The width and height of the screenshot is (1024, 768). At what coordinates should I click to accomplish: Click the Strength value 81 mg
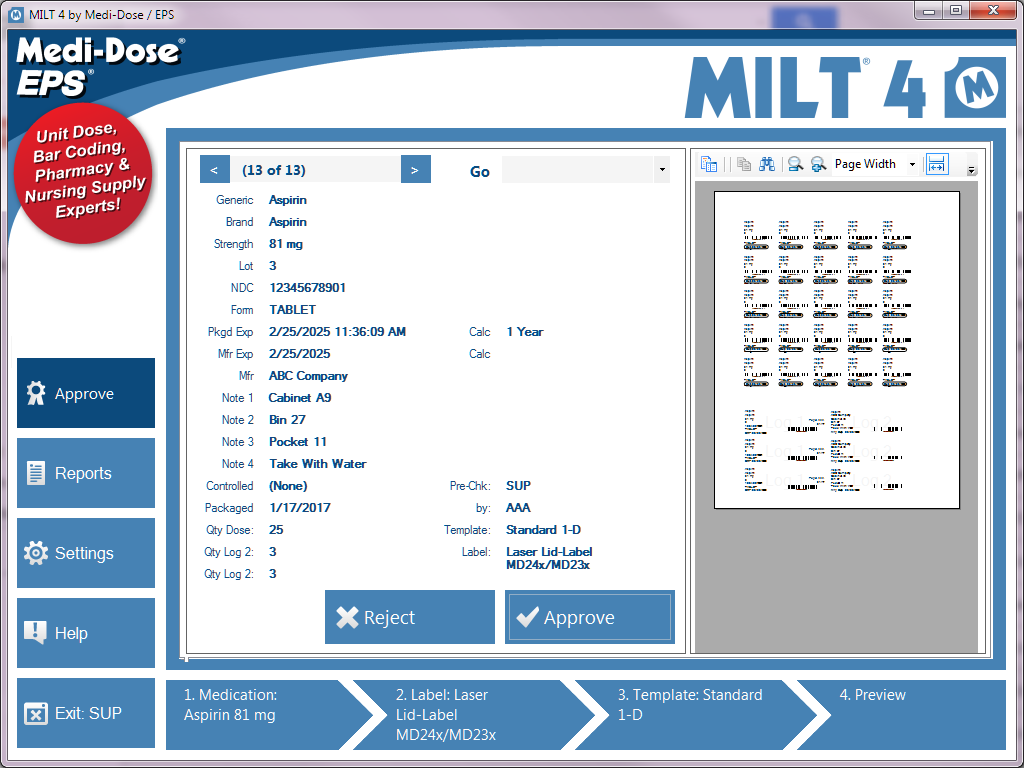[x=286, y=244]
